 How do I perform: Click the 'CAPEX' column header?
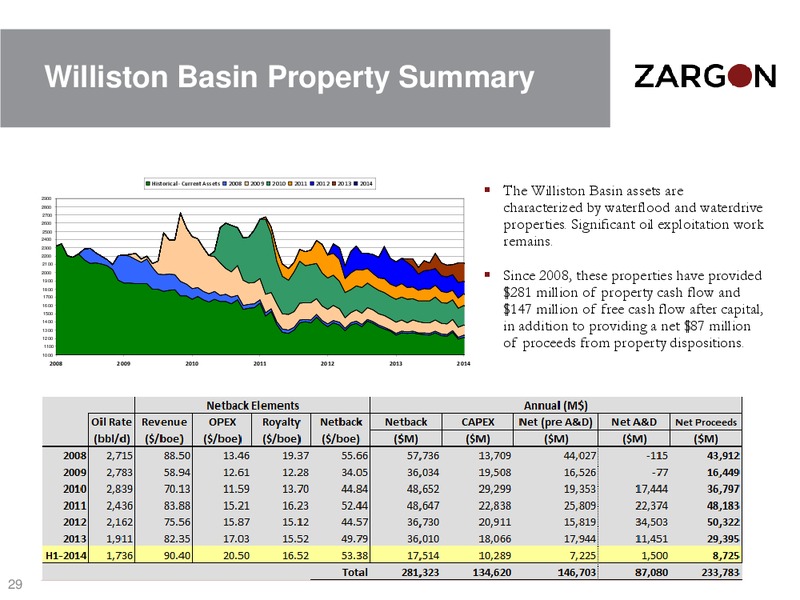point(478,422)
